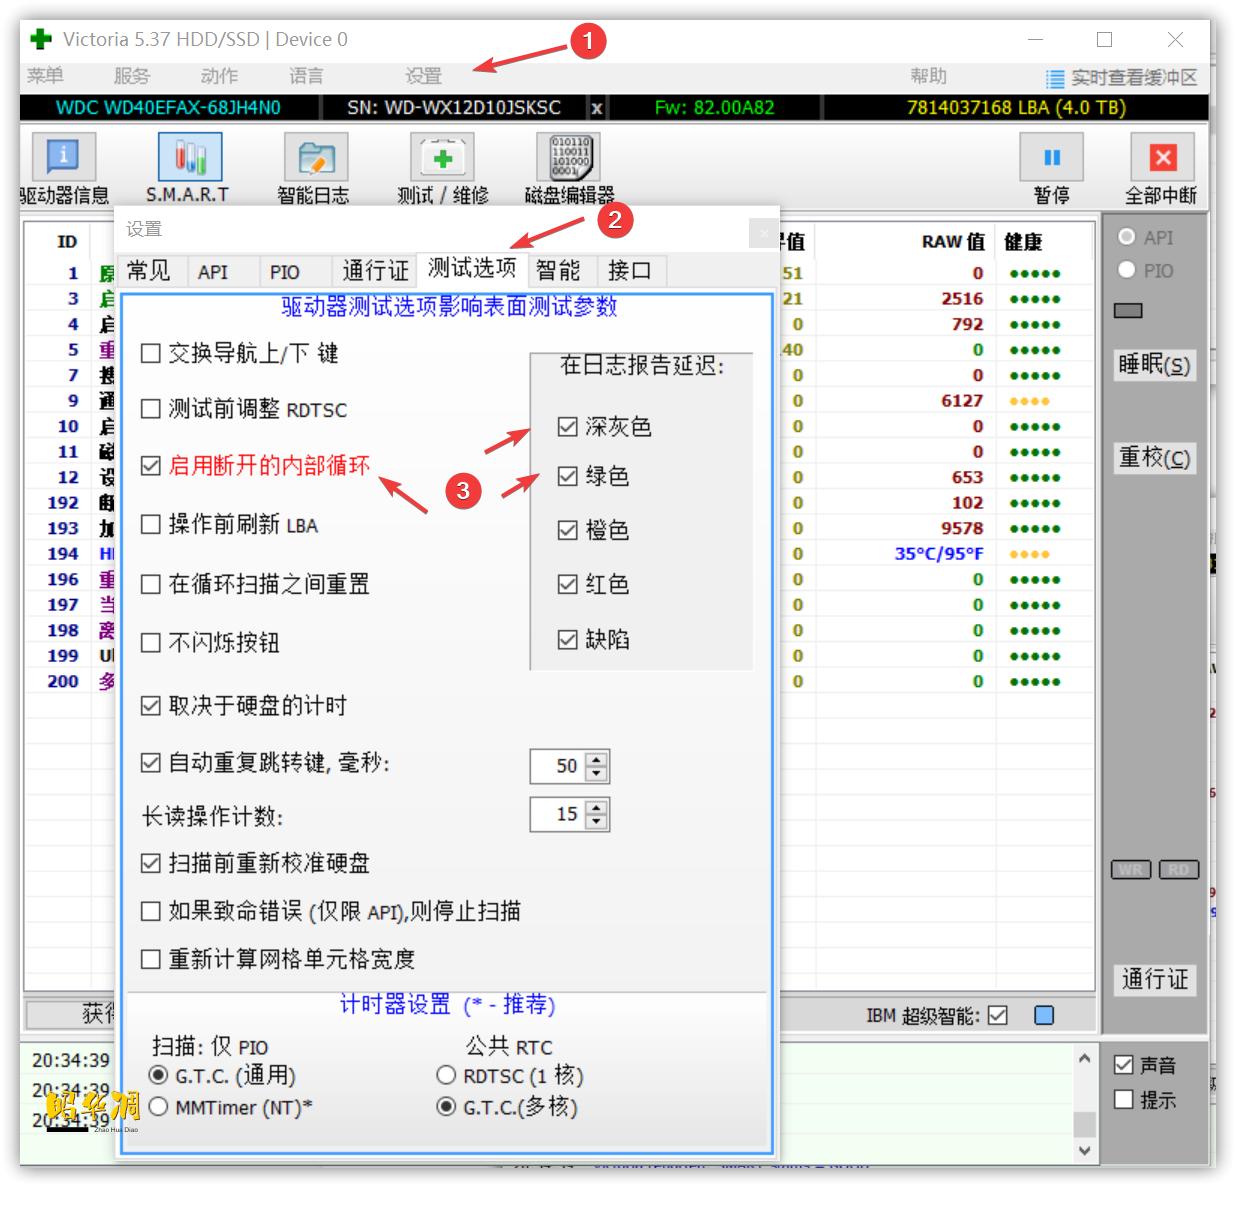Increase 长读操作计数 value with stepper

point(595,807)
